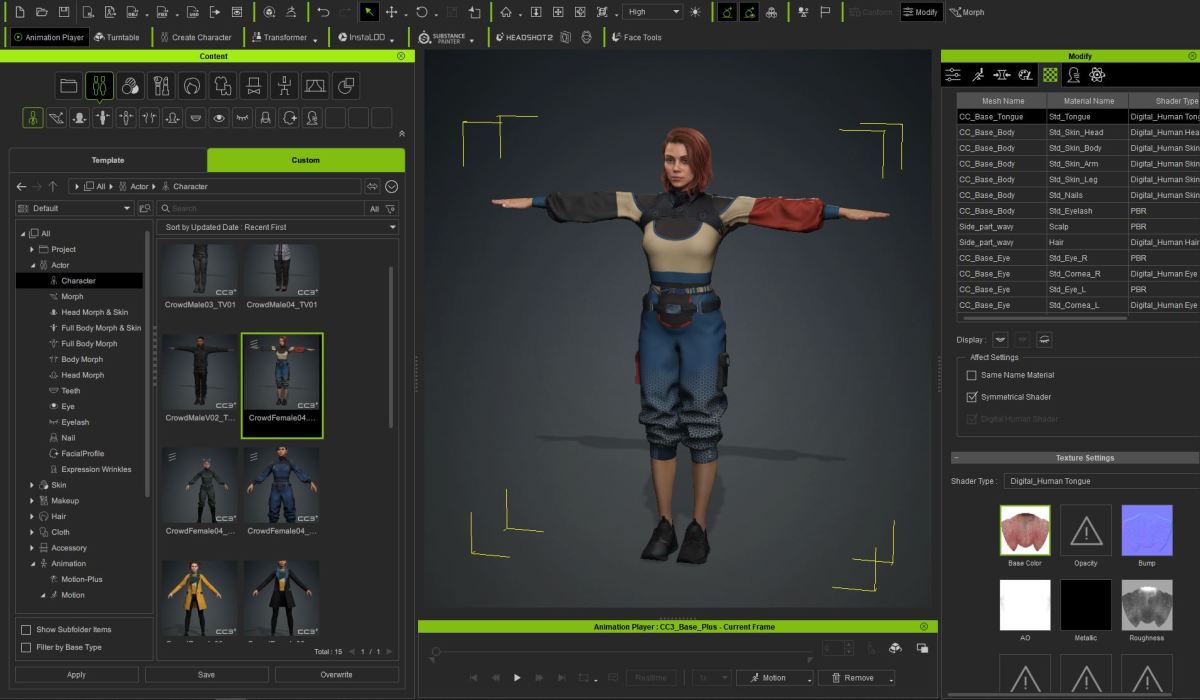Viewport: 1200px width, 700px height.
Task: Expand the Skin tree node
Action: pos(32,485)
